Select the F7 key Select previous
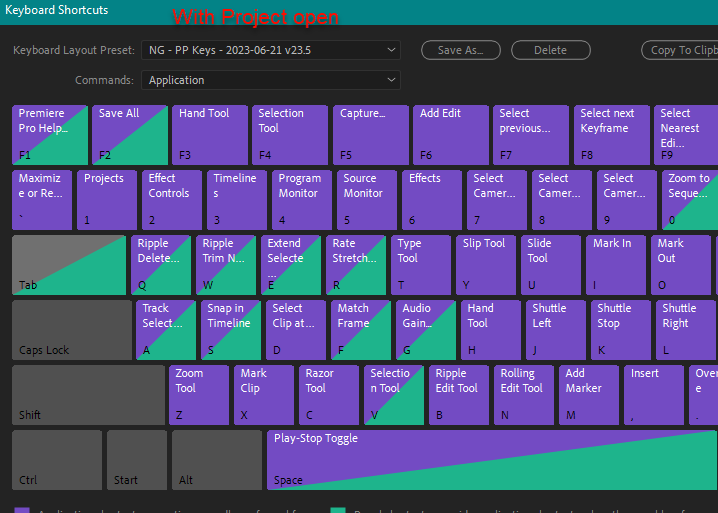Viewport: 718px width, 513px height. 531,135
